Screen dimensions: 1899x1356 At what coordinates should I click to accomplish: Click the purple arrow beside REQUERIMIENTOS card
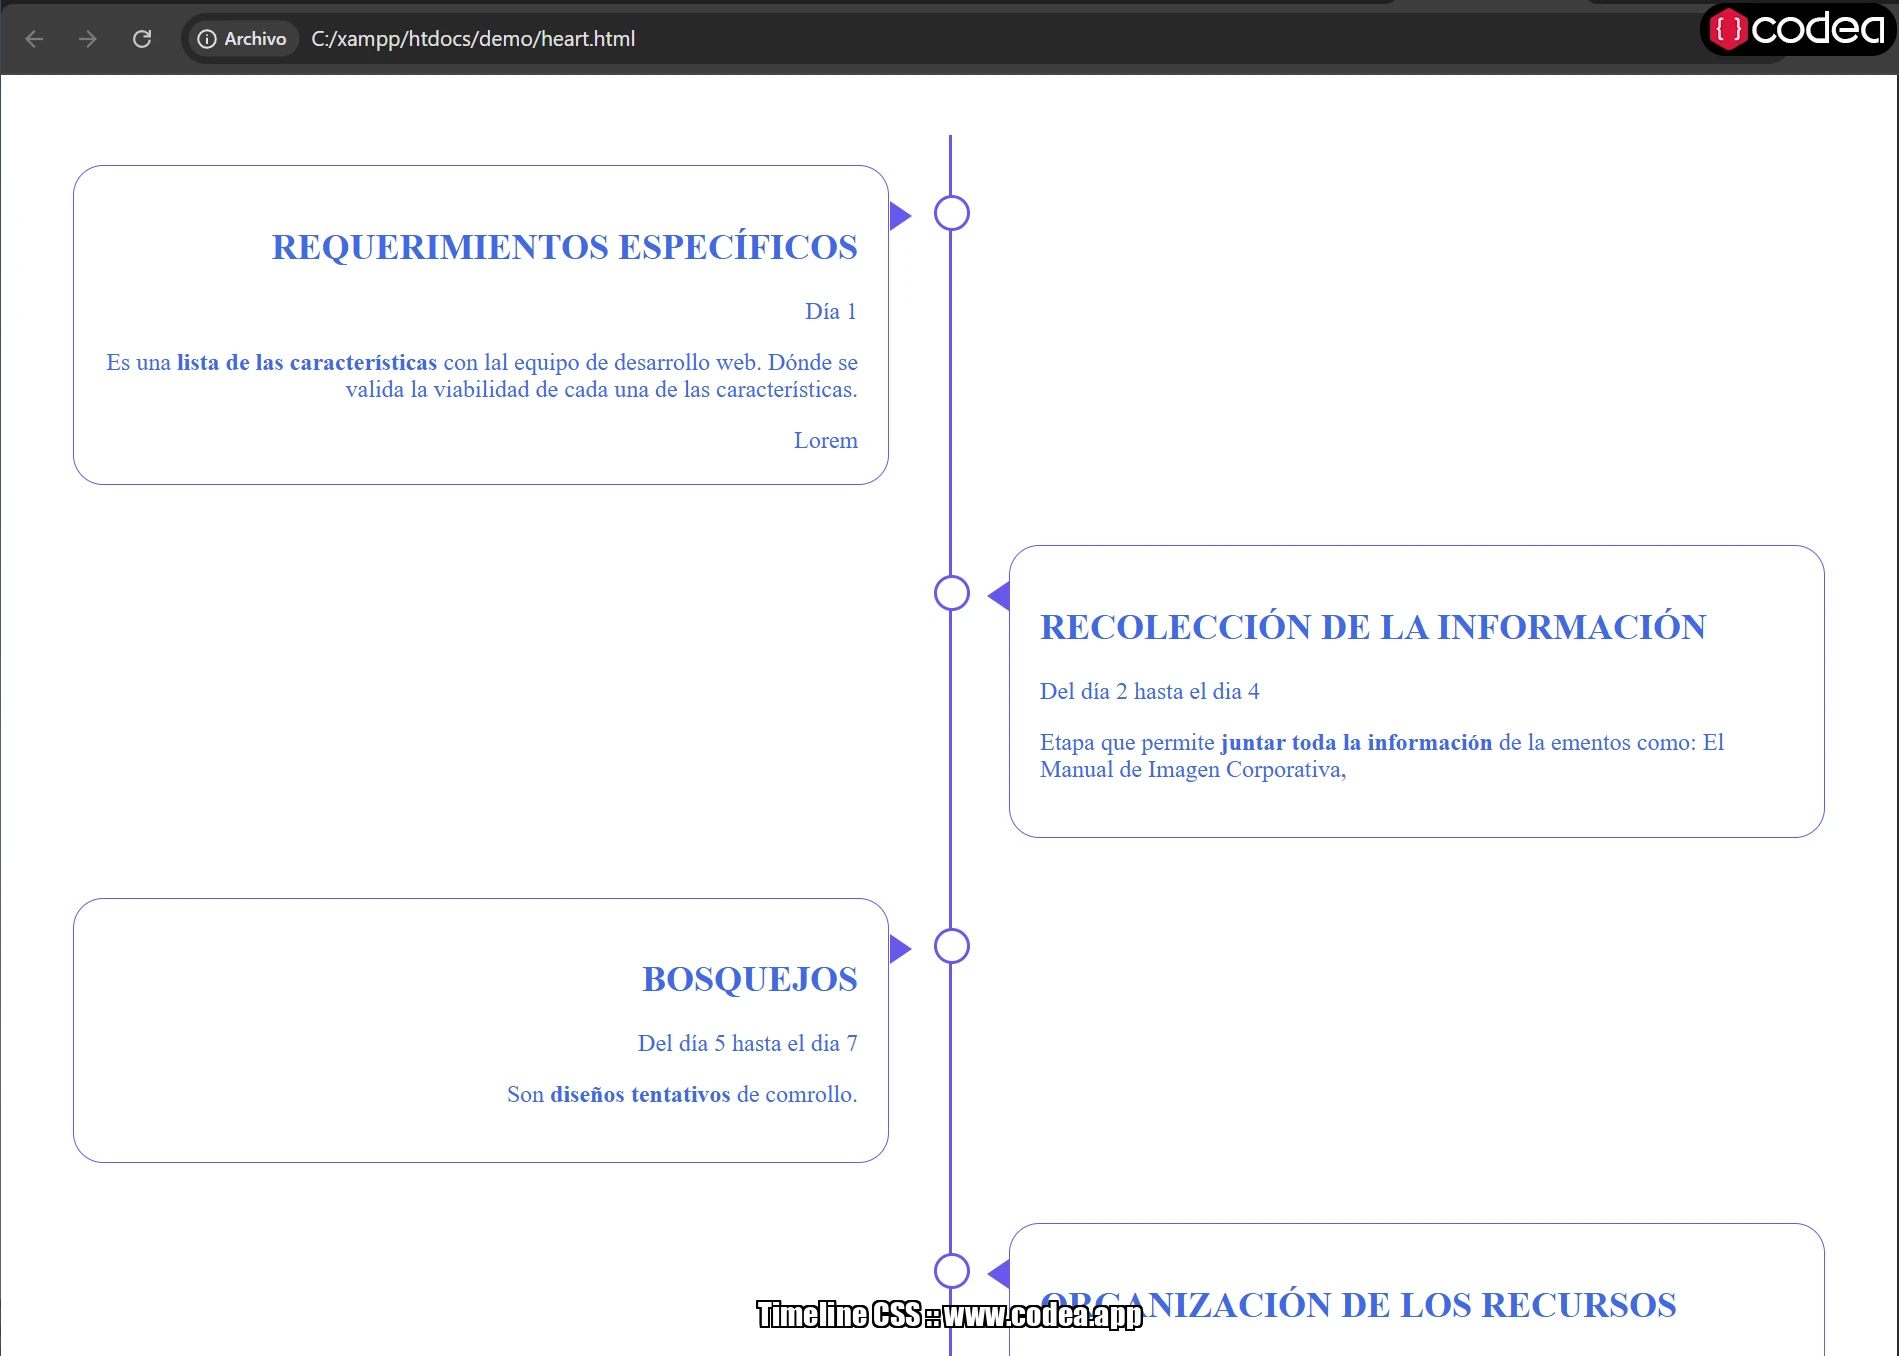[x=901, y=213]
